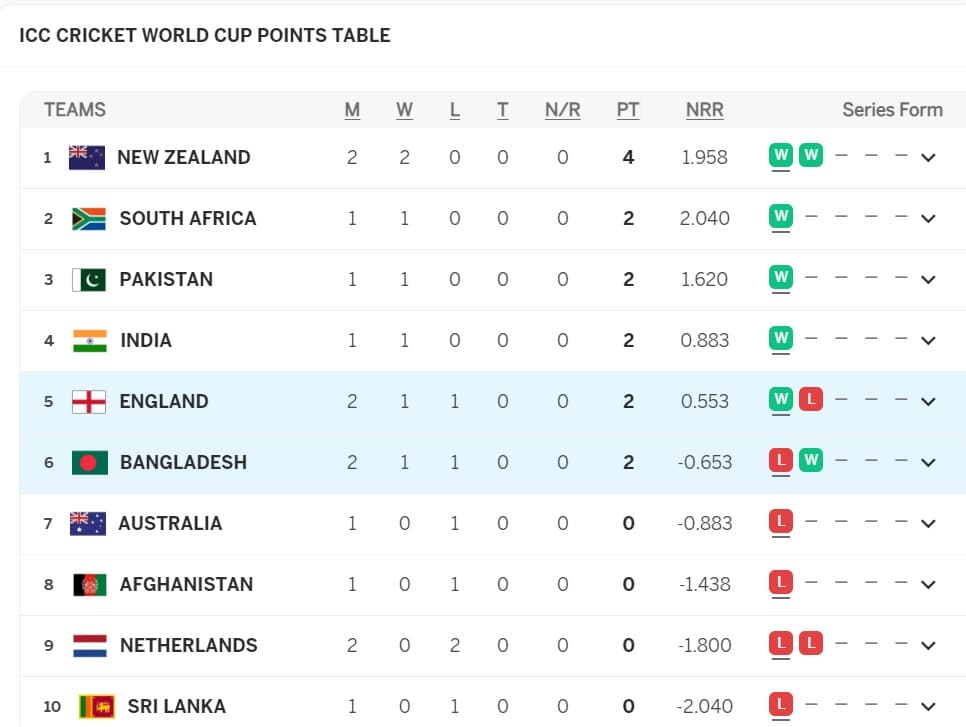Open the SOUTH AFRICA team name link
The image size is (966, 727).
[188, 219]
